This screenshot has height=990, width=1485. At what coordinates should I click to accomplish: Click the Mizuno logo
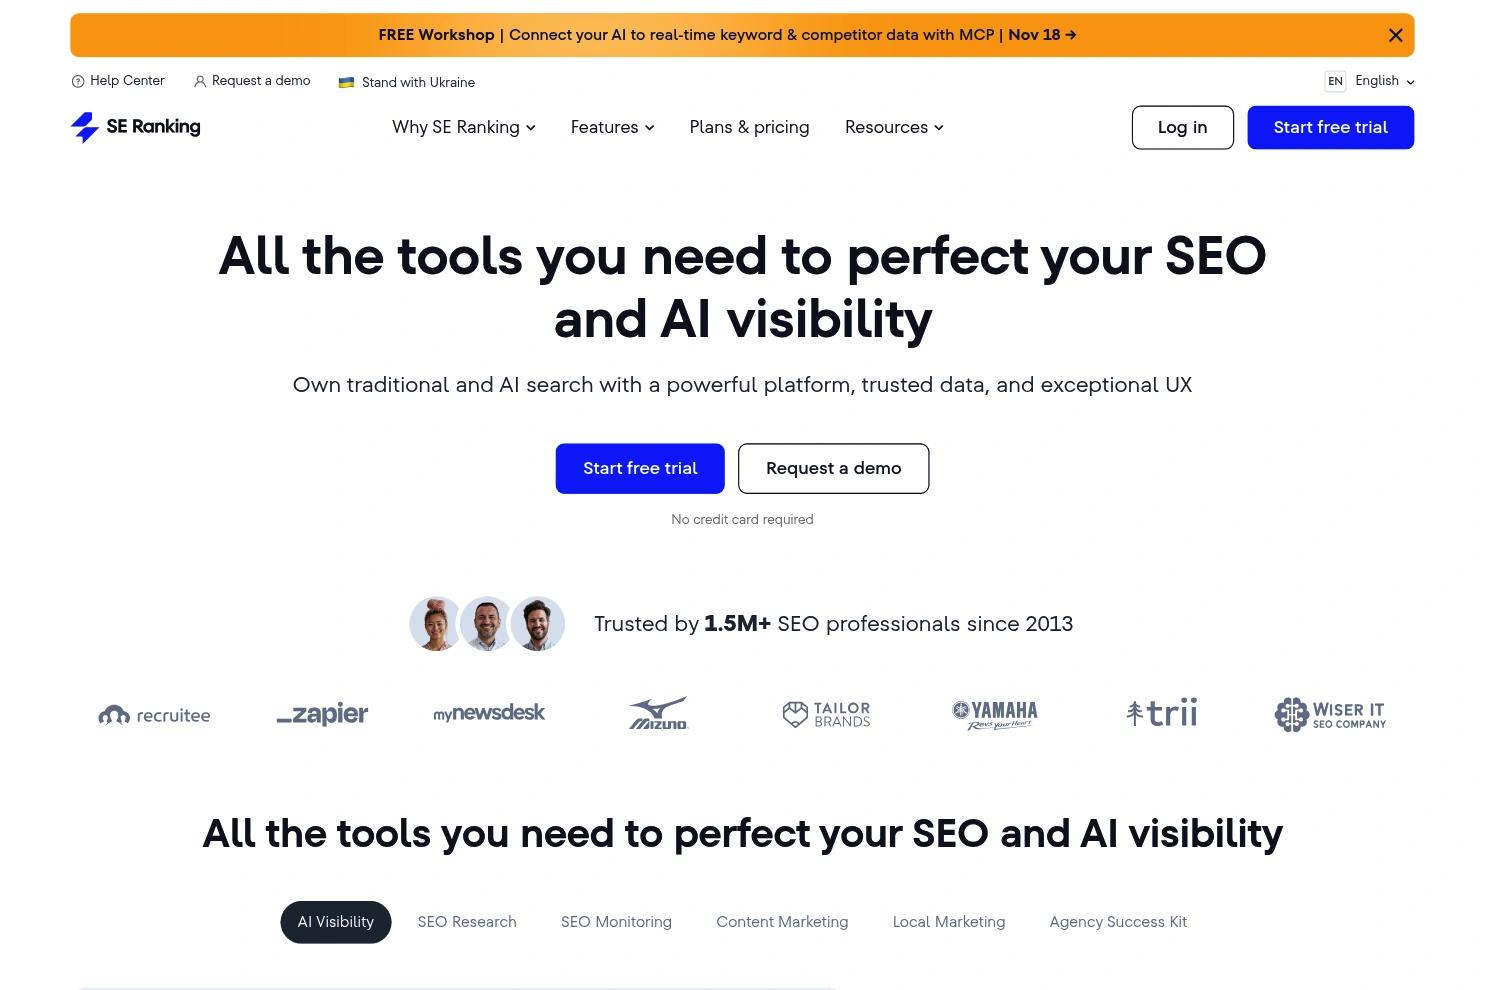pos(658,714)
